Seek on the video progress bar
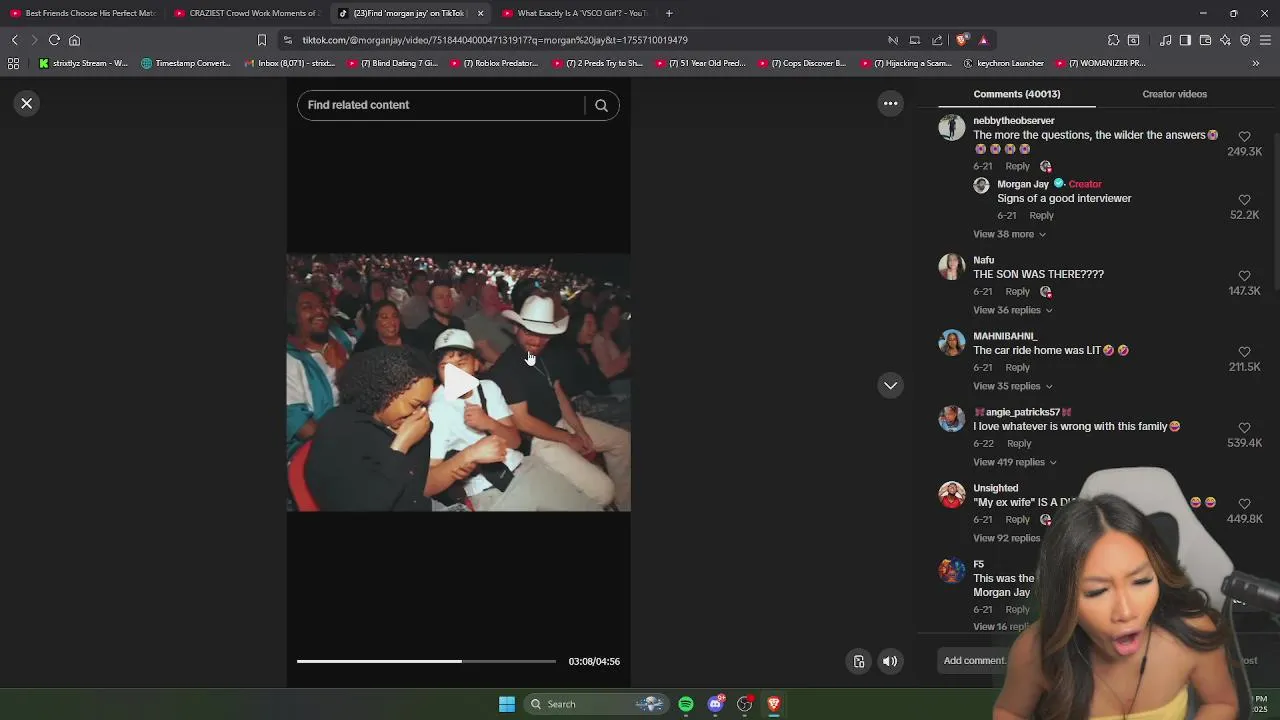The image size is (1280, 720). point(426,661)
